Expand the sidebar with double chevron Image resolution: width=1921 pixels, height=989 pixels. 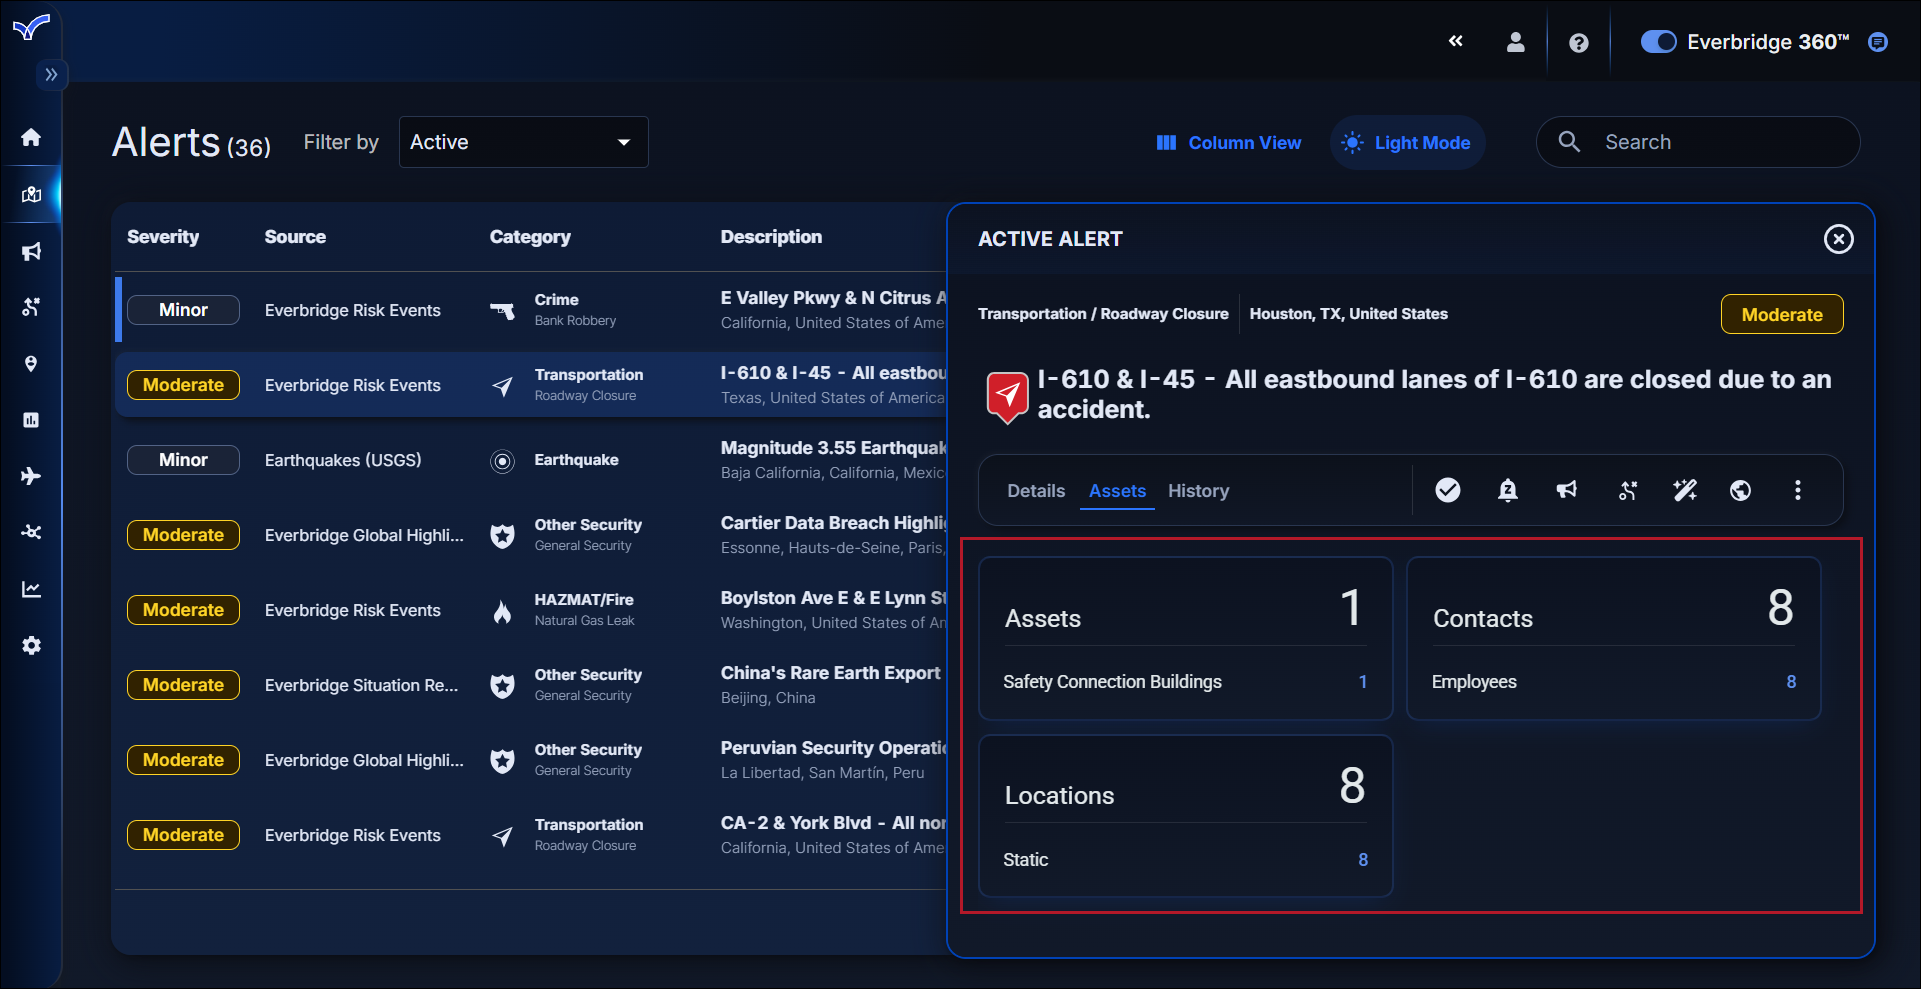coord(51,74)
